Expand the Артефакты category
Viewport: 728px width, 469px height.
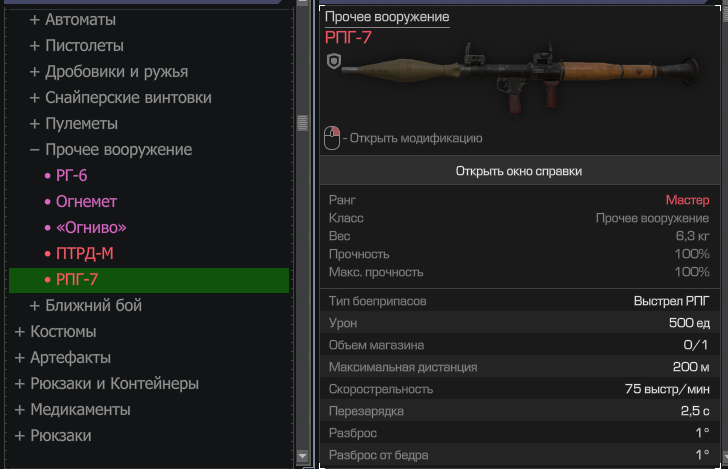click(x=63, y=358)
